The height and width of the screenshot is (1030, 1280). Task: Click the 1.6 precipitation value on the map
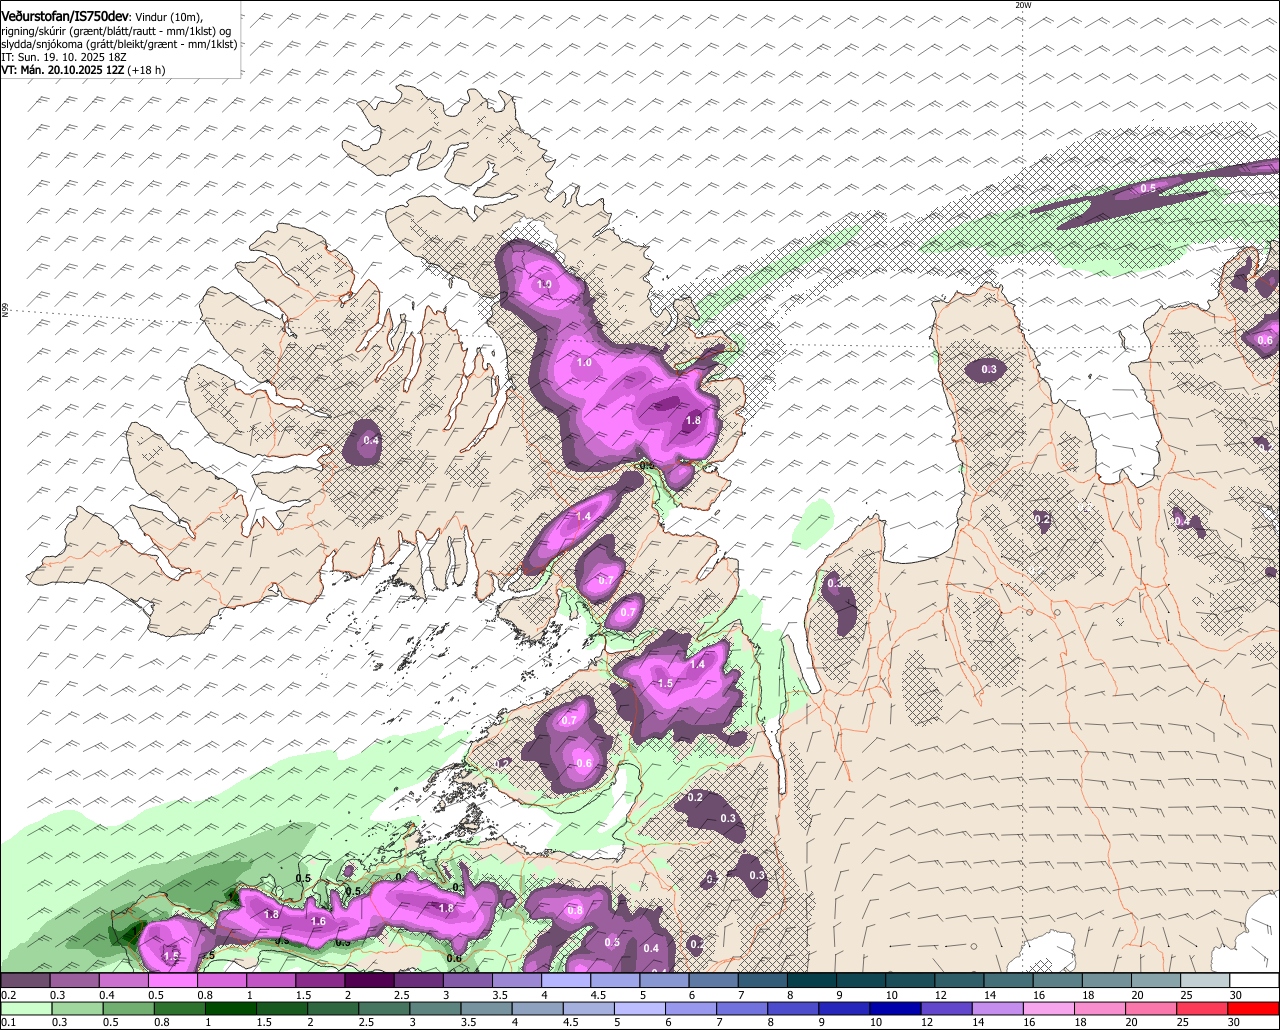[318, 921]
